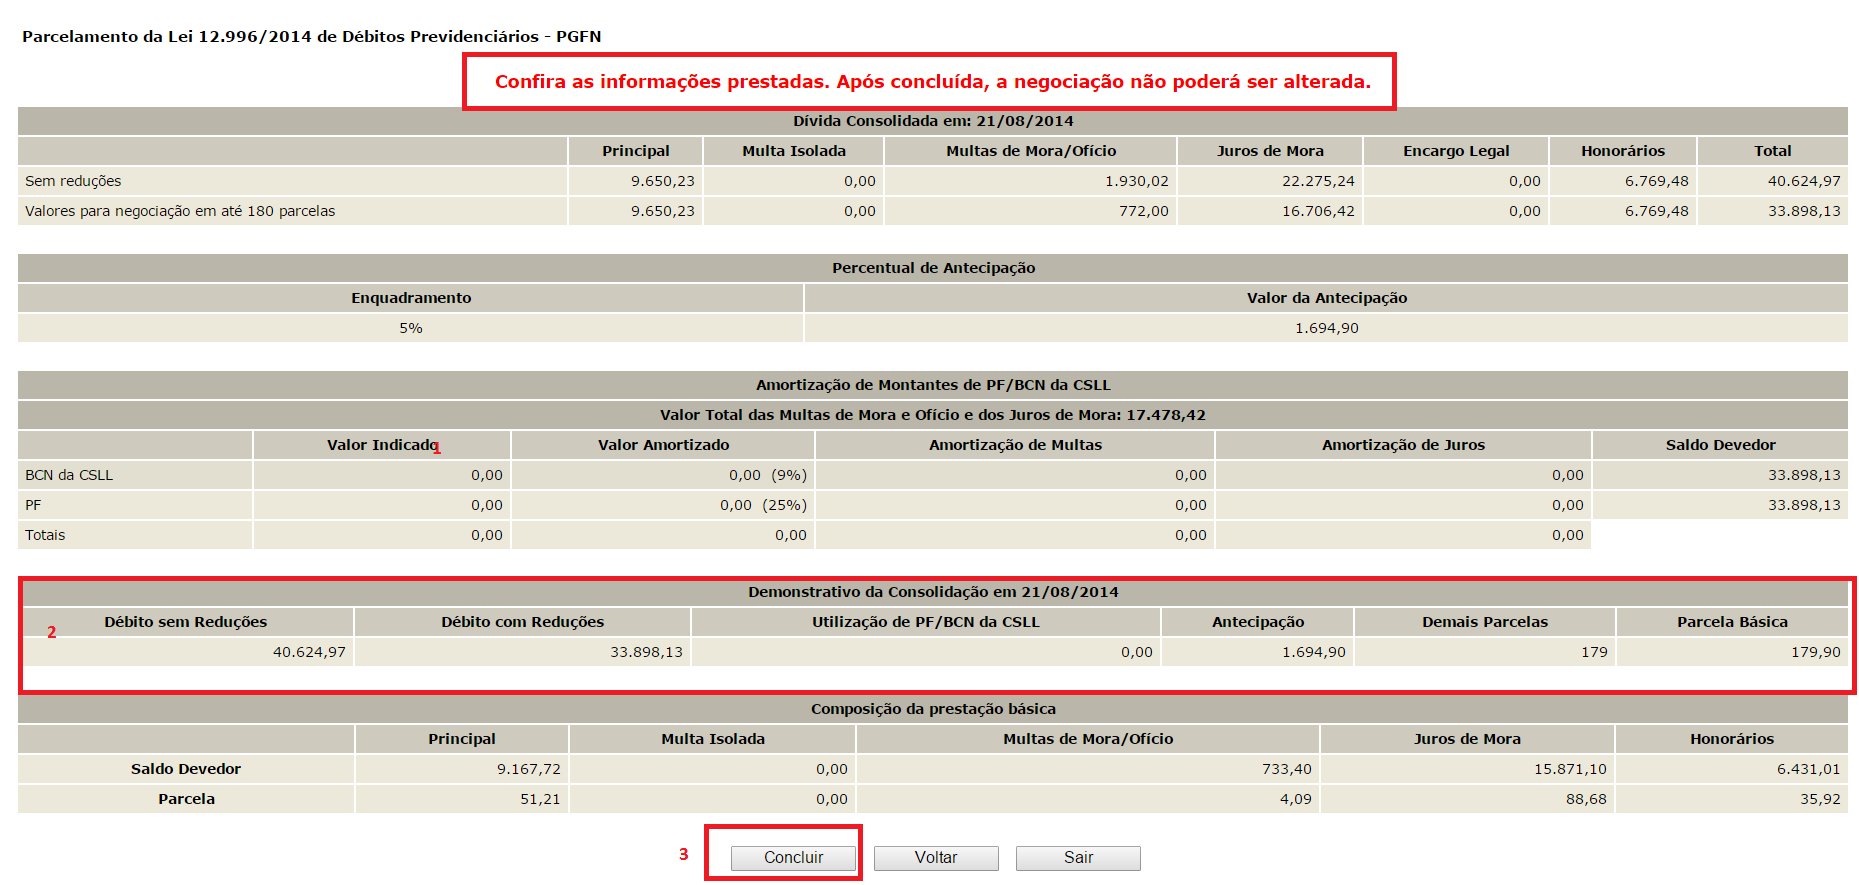Screen dimensions: 1859x885
Task: Click the Parcela principal value 51,21
Action: point(540,799)
